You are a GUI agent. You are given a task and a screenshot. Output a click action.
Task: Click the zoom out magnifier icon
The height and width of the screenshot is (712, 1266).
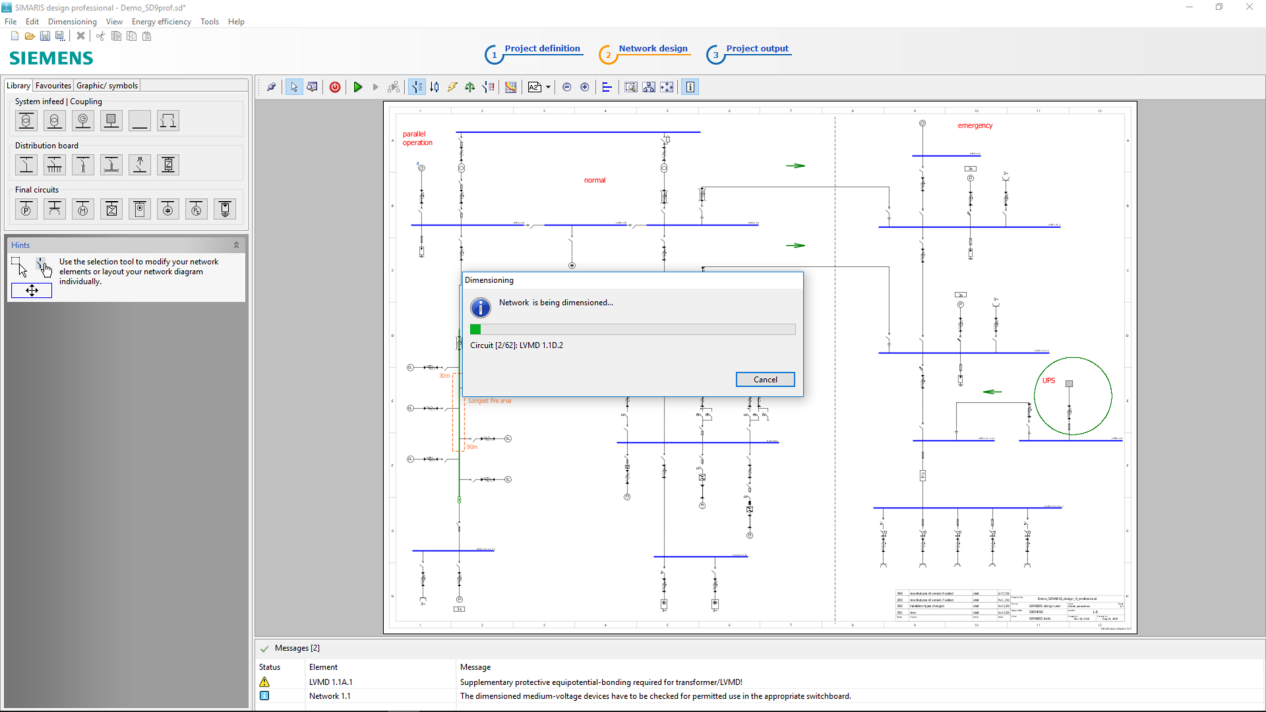tap(567, 87)
